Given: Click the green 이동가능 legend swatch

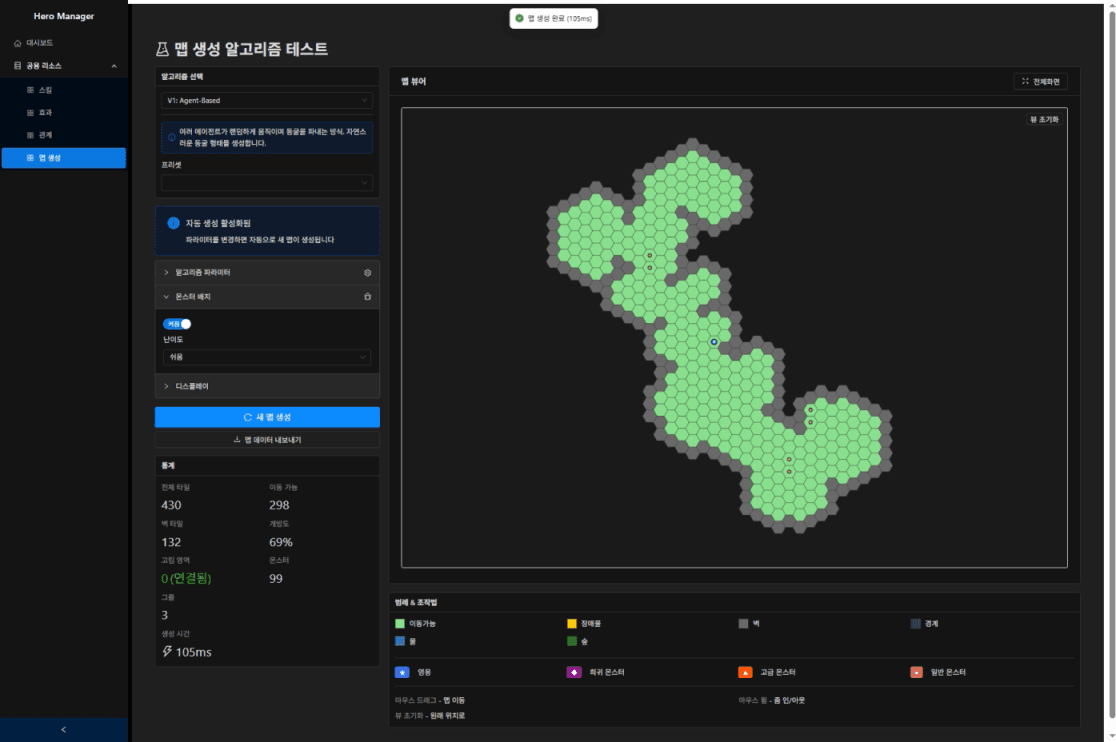Looking at the screenshot, I should 400,623.
